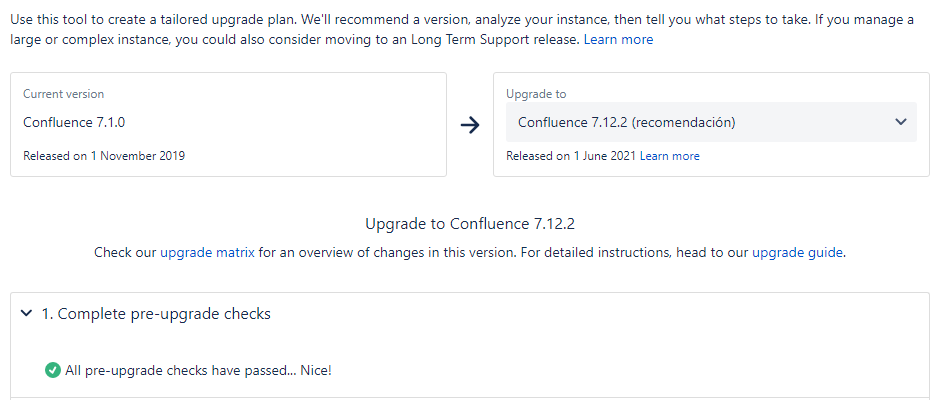Image resolution: width=940 pixels, height=400 pixels.
Task: Click the right arrow between version cards
Action: [470, 125]
